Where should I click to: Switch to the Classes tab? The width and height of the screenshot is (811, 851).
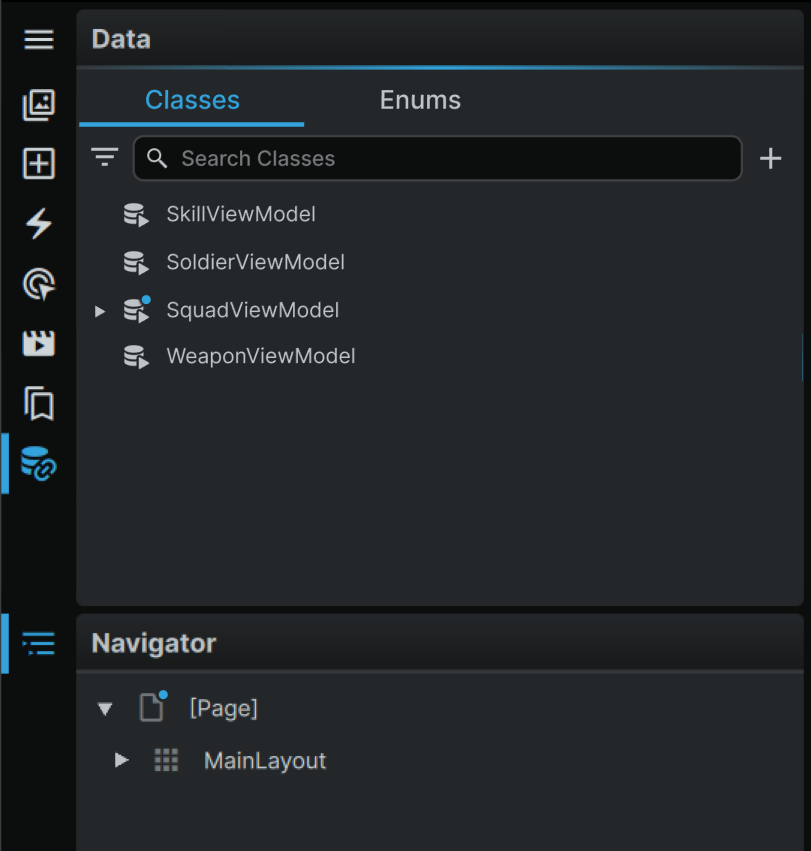tap(192, 100)
